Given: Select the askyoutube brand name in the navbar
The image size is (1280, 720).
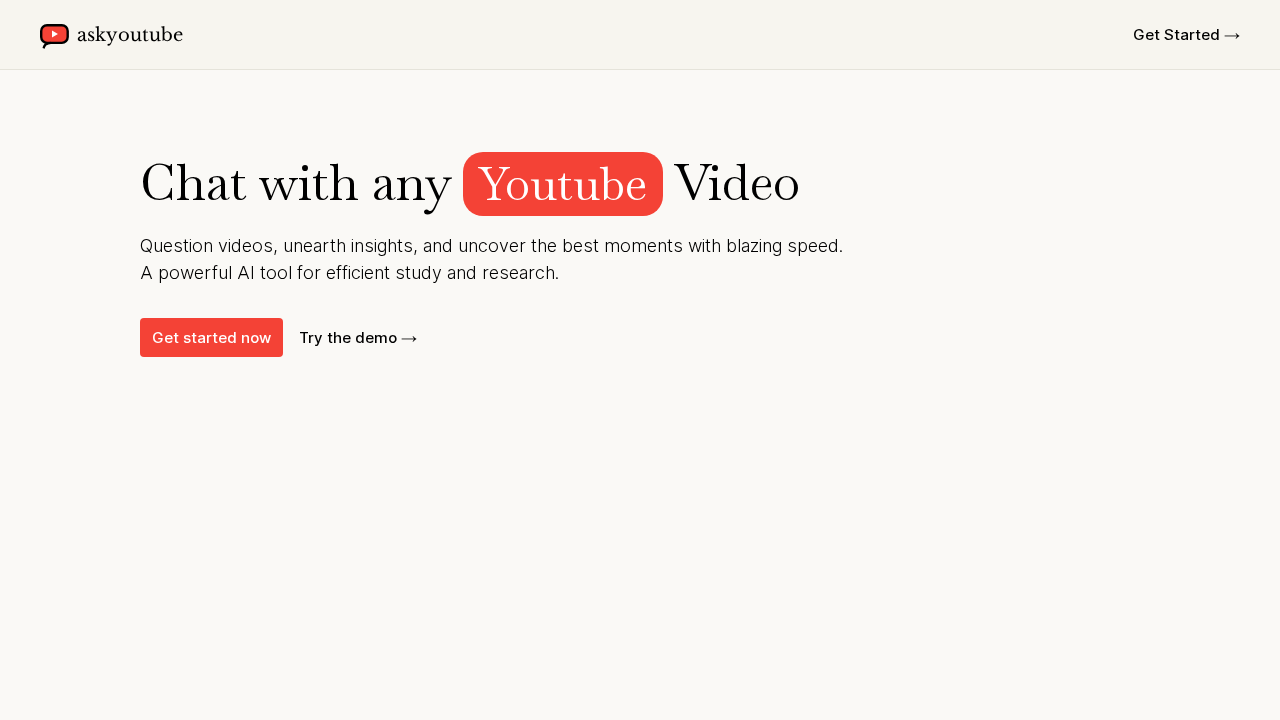Looking at the screenshot, I should click(x=130, y=33).
